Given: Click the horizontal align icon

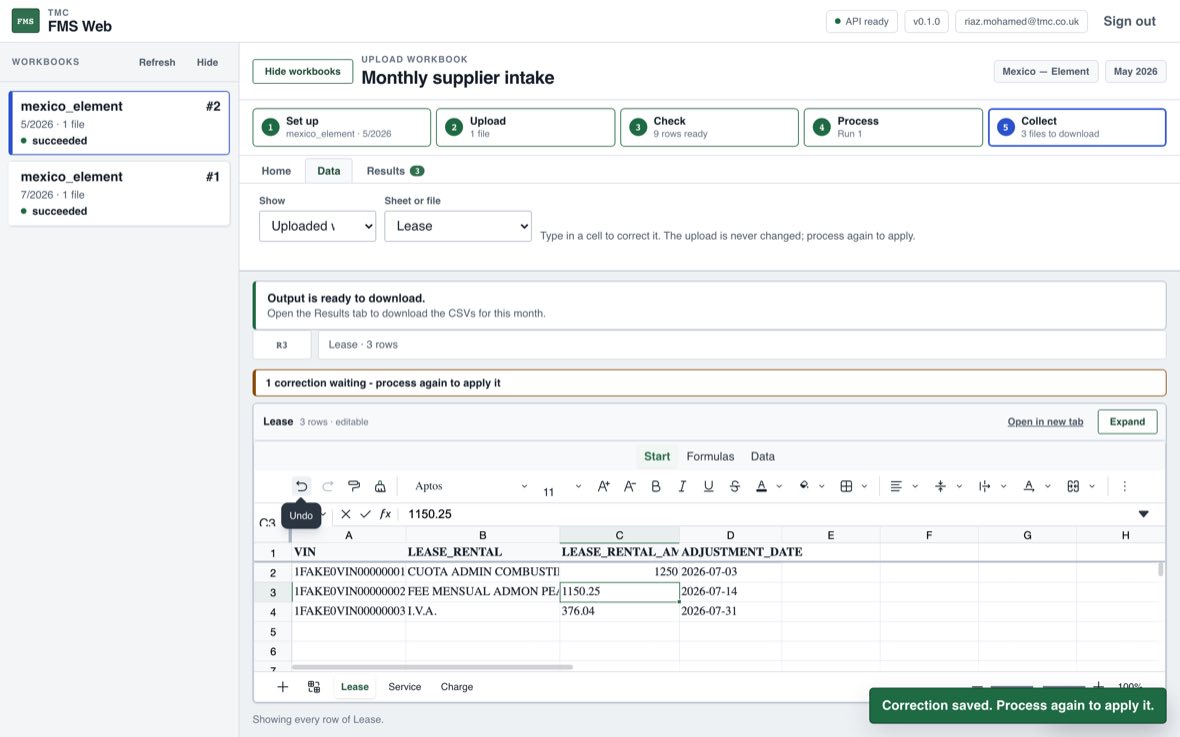Looking at the screenshot, I should point(896,486).
